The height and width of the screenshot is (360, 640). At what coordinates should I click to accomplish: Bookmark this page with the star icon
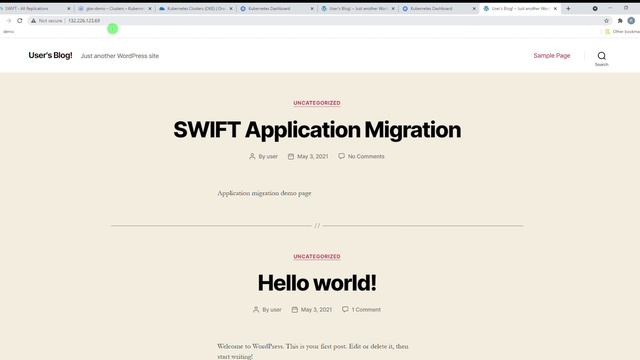pos(606,20)
